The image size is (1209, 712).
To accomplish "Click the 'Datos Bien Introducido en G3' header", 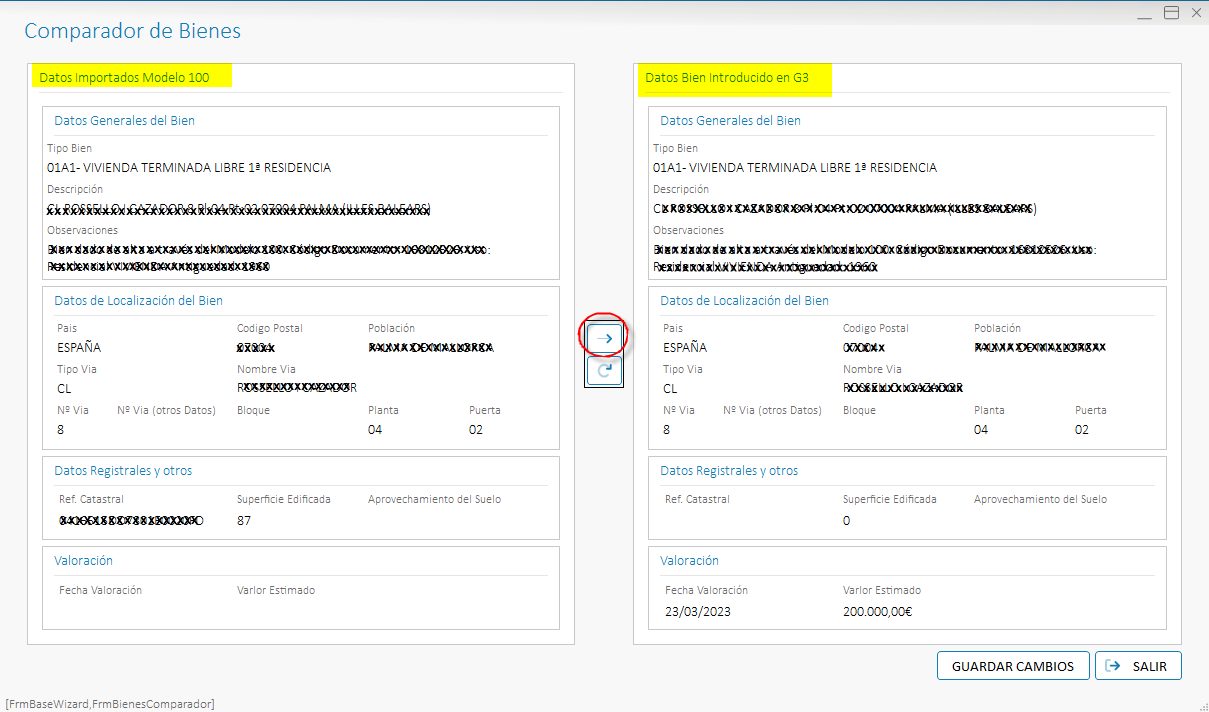I will [727, 77].
